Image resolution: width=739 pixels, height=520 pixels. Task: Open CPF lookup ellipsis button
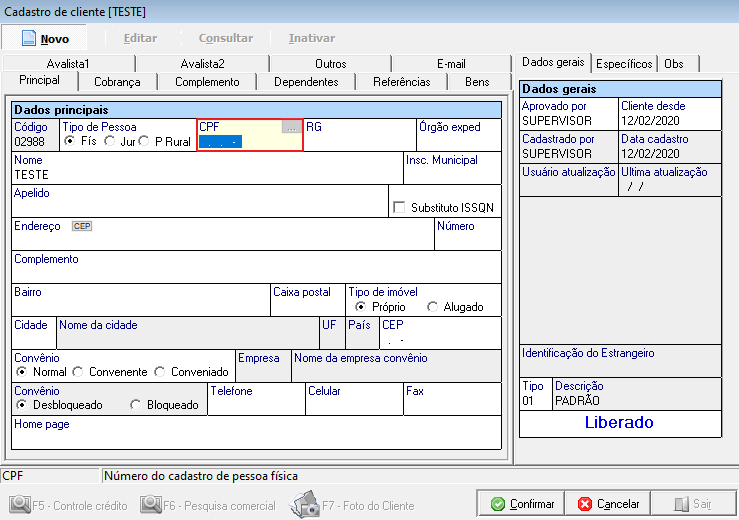tap(291, 128)
